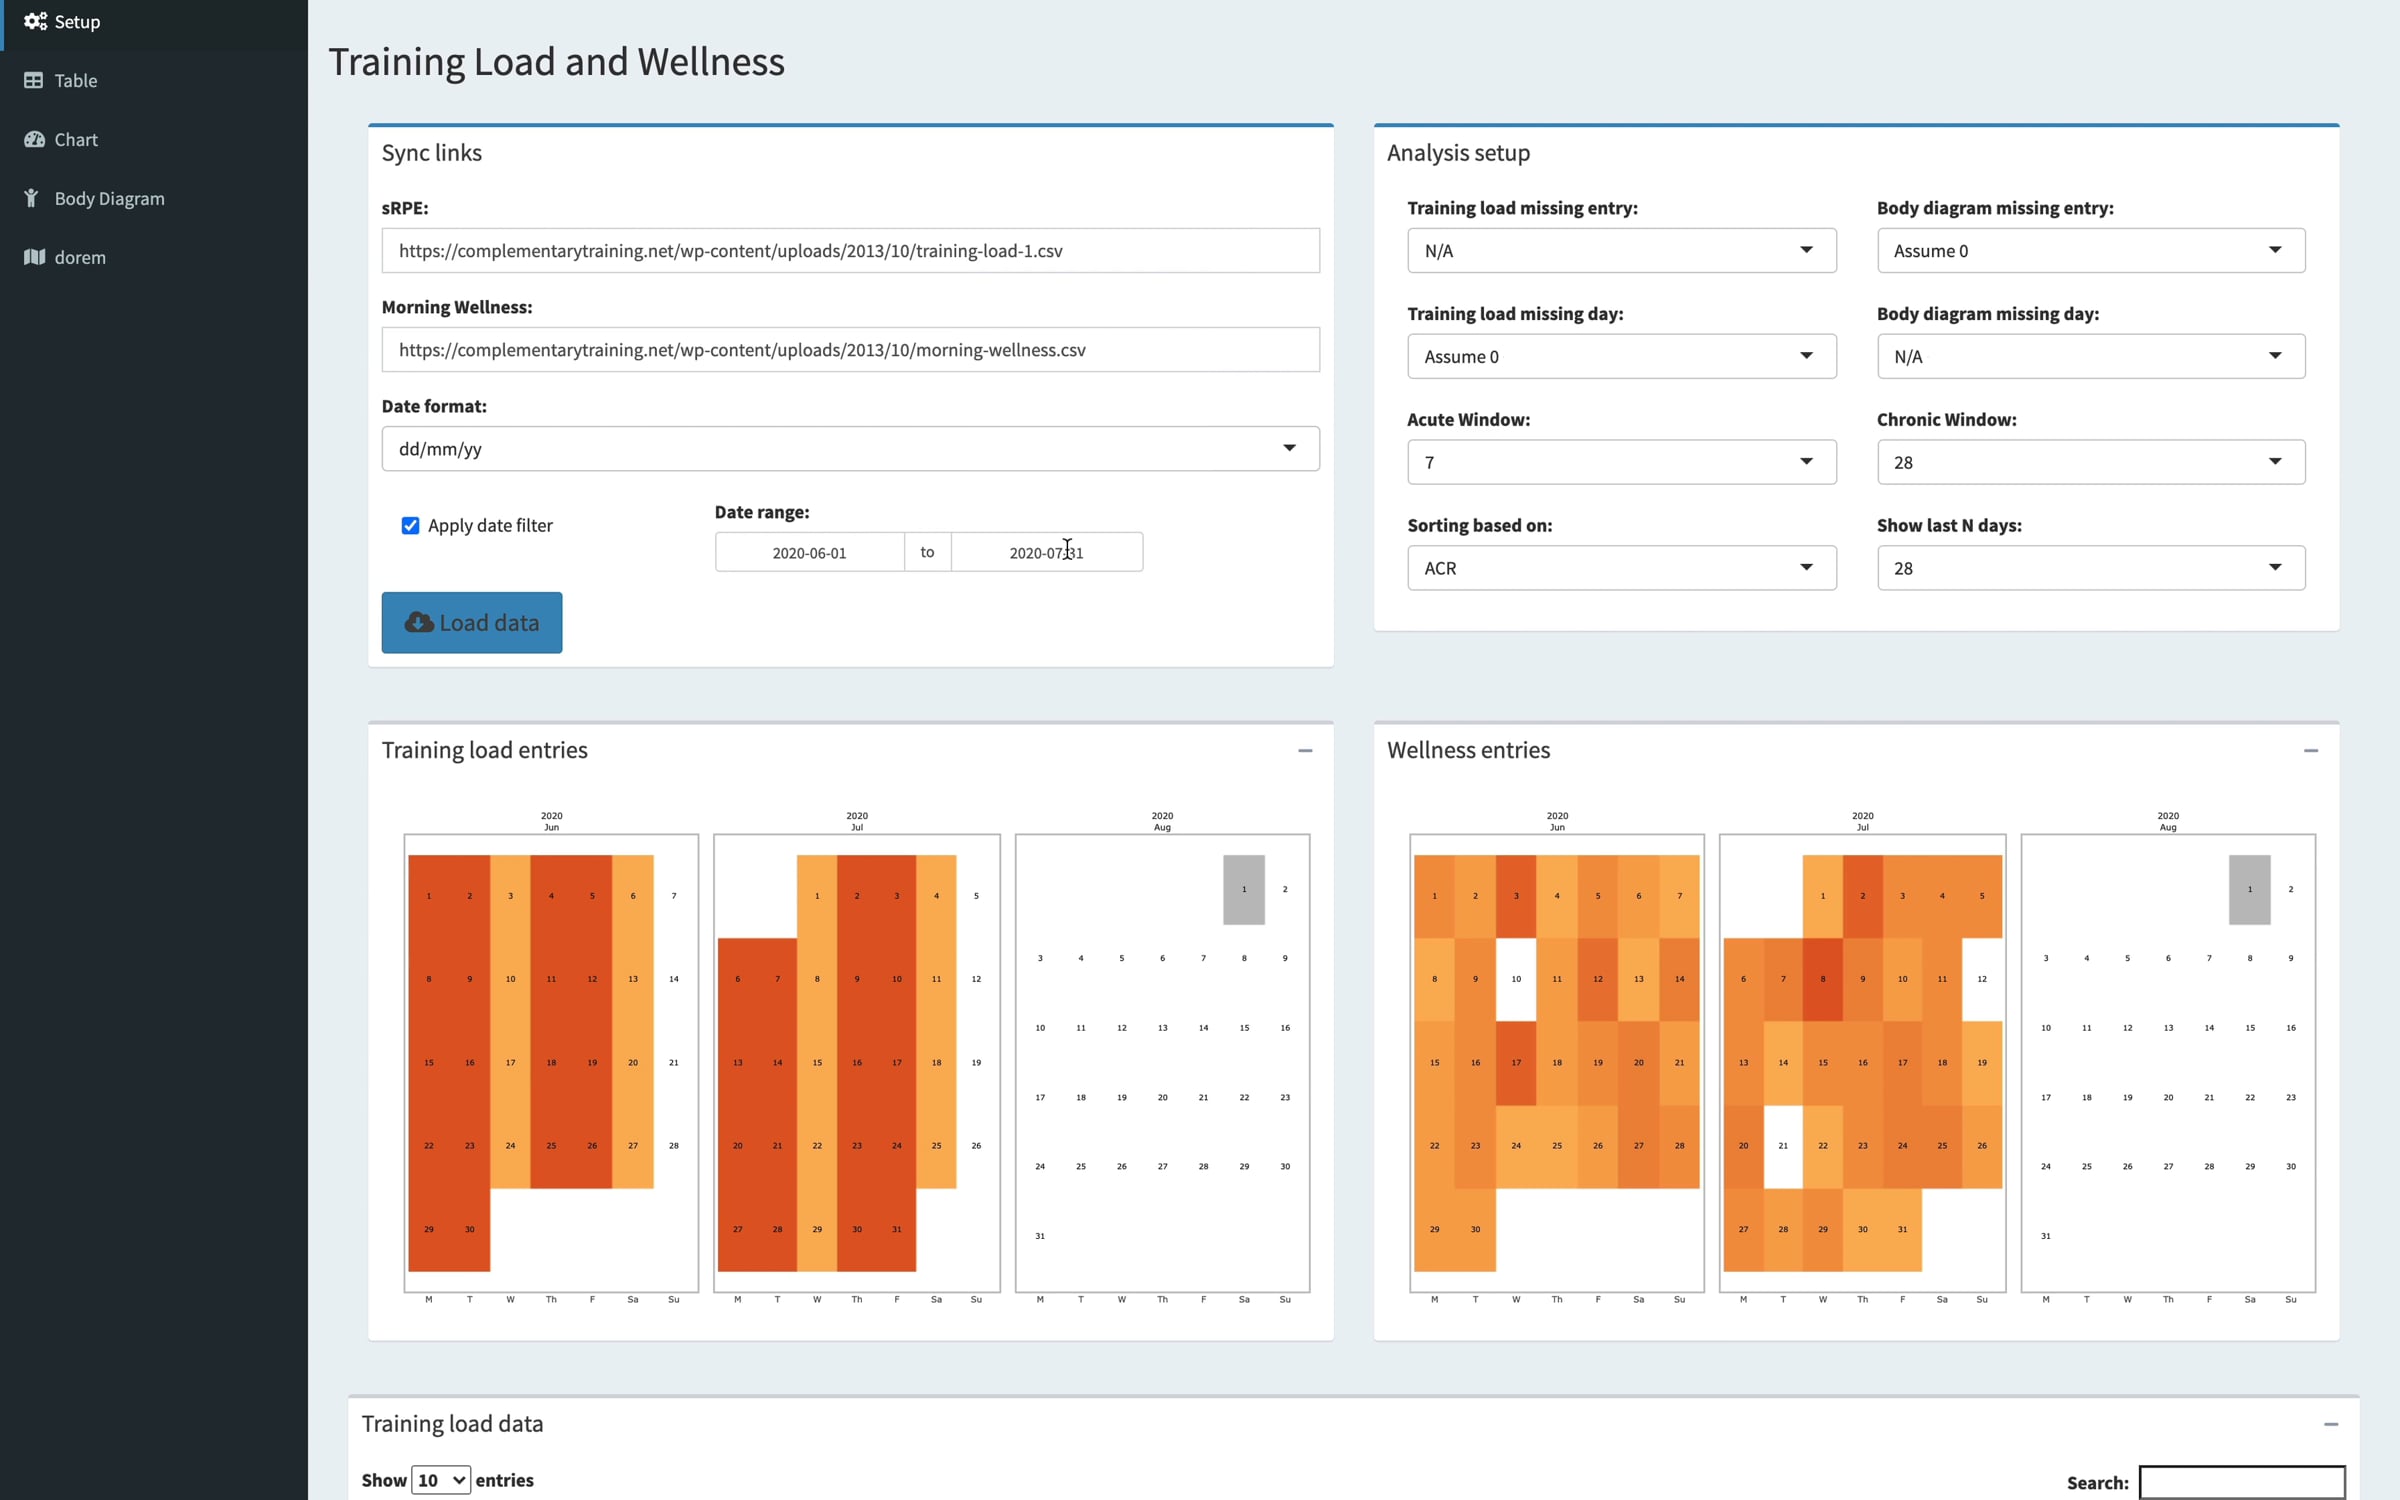Click the Body Diagram person icon
This screenshot has height=1500, width=2400.
32,198
